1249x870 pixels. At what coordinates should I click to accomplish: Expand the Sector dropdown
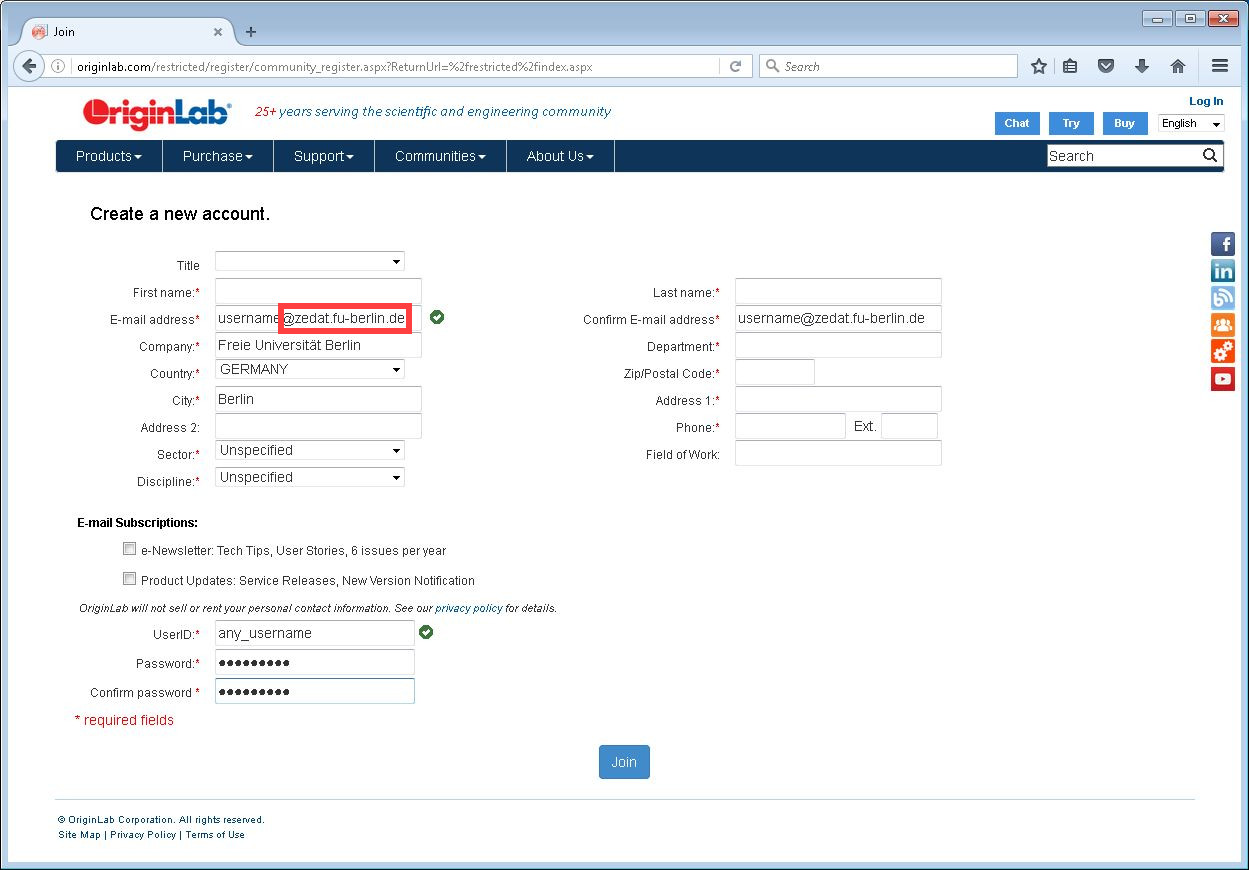pyautogui.click(x=310, y=451)
